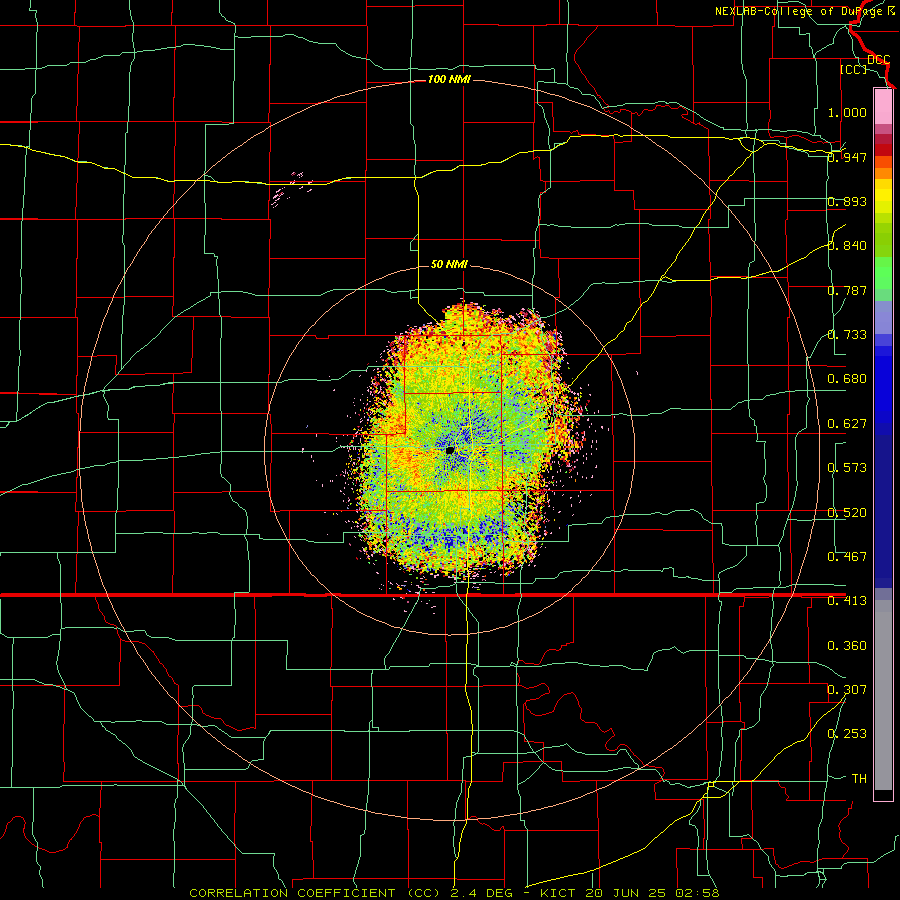
Task: Click the 0.307 scale label
Action: click(x=847, y=690)
